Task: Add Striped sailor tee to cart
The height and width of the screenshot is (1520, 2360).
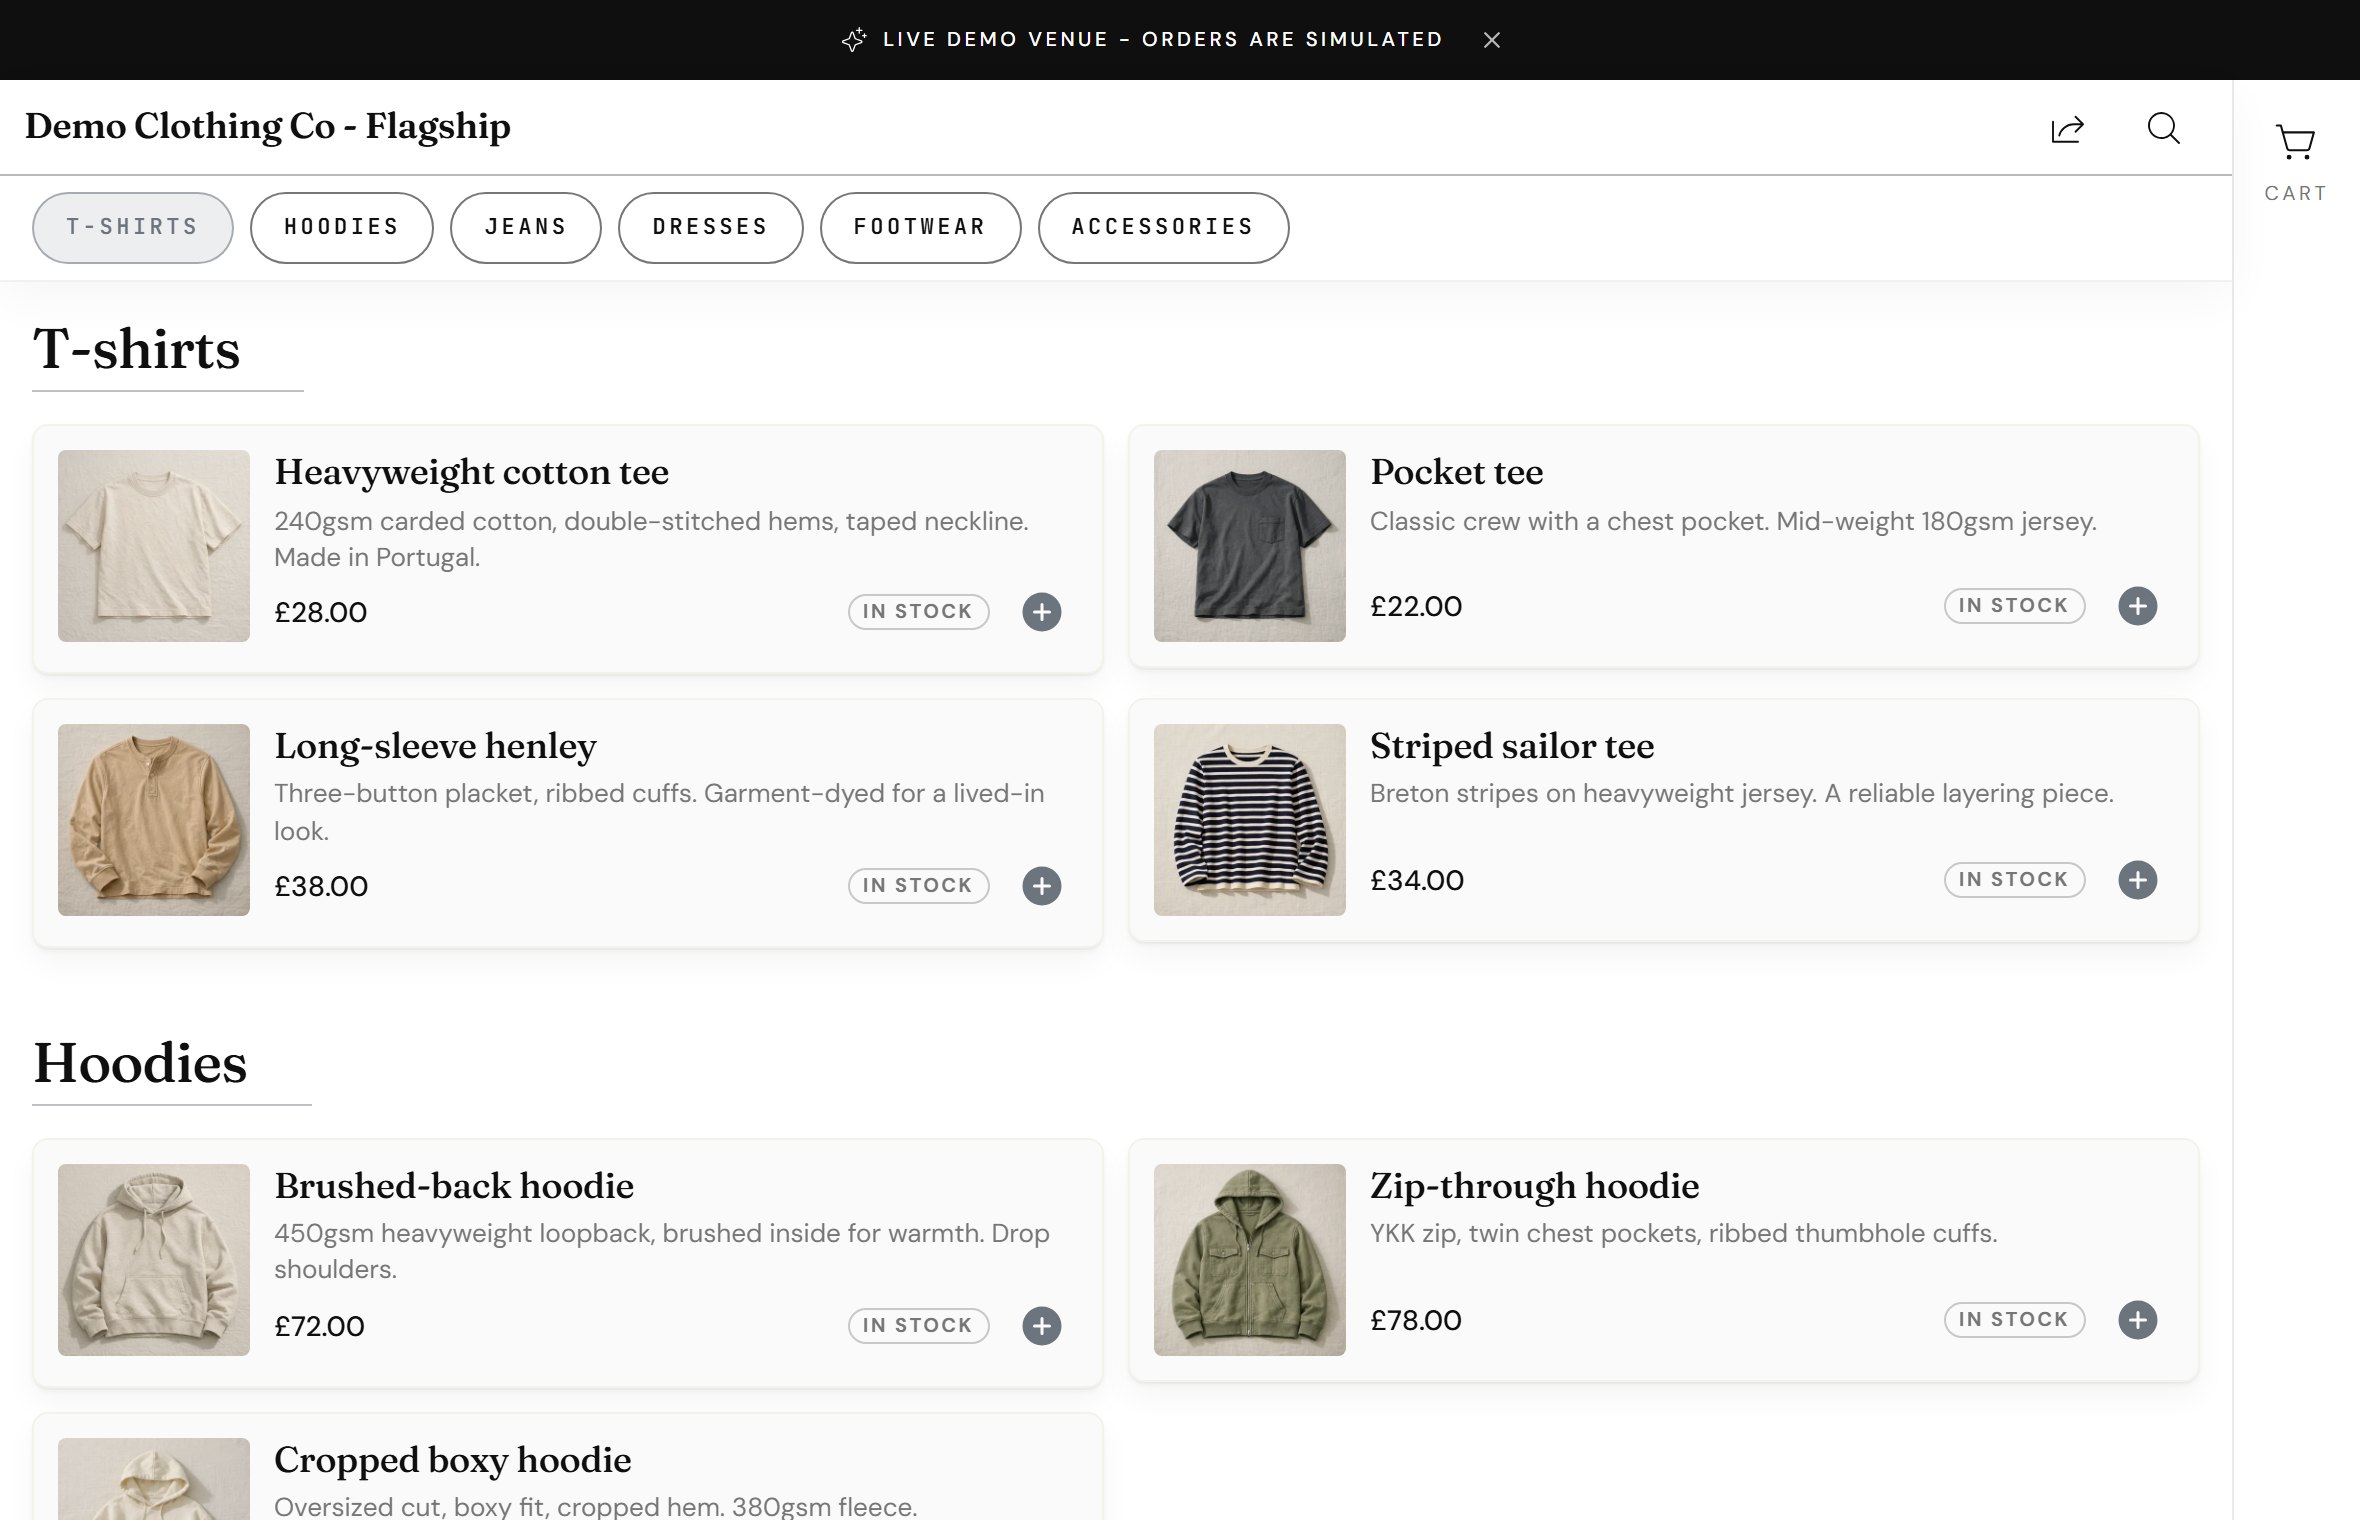Action: pos(2137,880)
